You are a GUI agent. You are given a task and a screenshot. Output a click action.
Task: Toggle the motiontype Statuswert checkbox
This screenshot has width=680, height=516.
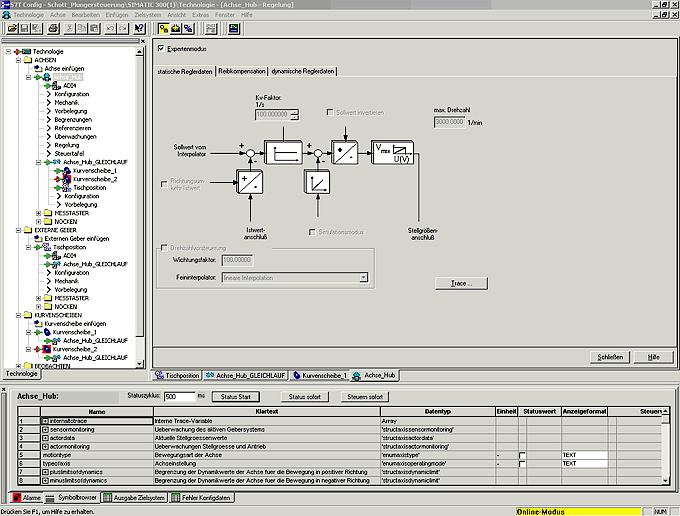click(523, 455)
